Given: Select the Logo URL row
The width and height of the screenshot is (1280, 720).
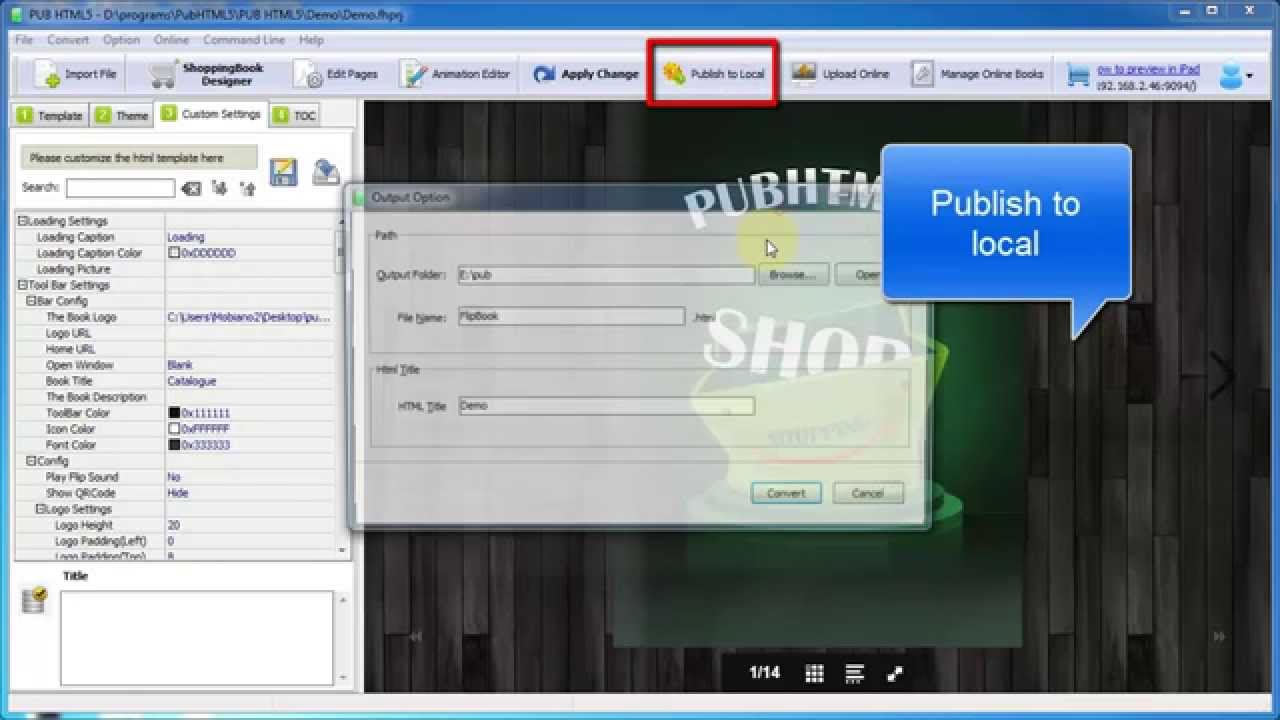Looking at the screenshot, I should pyautogui.click(x=175, y=333).
